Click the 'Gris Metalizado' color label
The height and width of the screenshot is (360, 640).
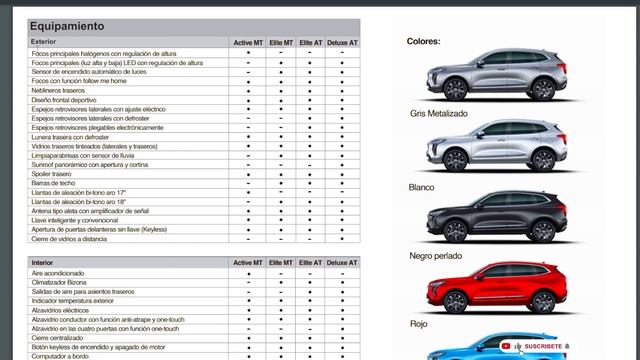[x=439, y=114]
